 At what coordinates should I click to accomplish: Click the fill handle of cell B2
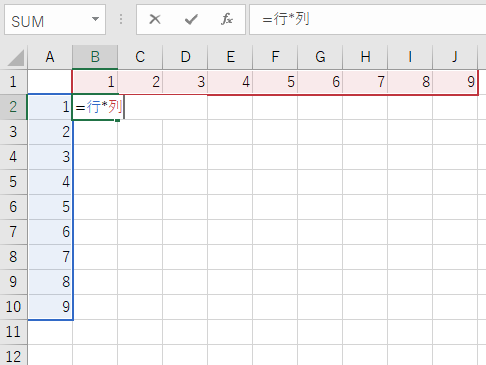[x=117, y=120]
